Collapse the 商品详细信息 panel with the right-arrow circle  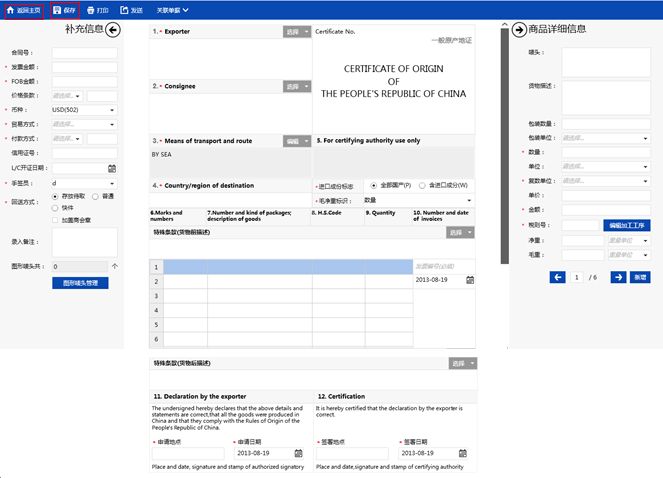point(519,30)
